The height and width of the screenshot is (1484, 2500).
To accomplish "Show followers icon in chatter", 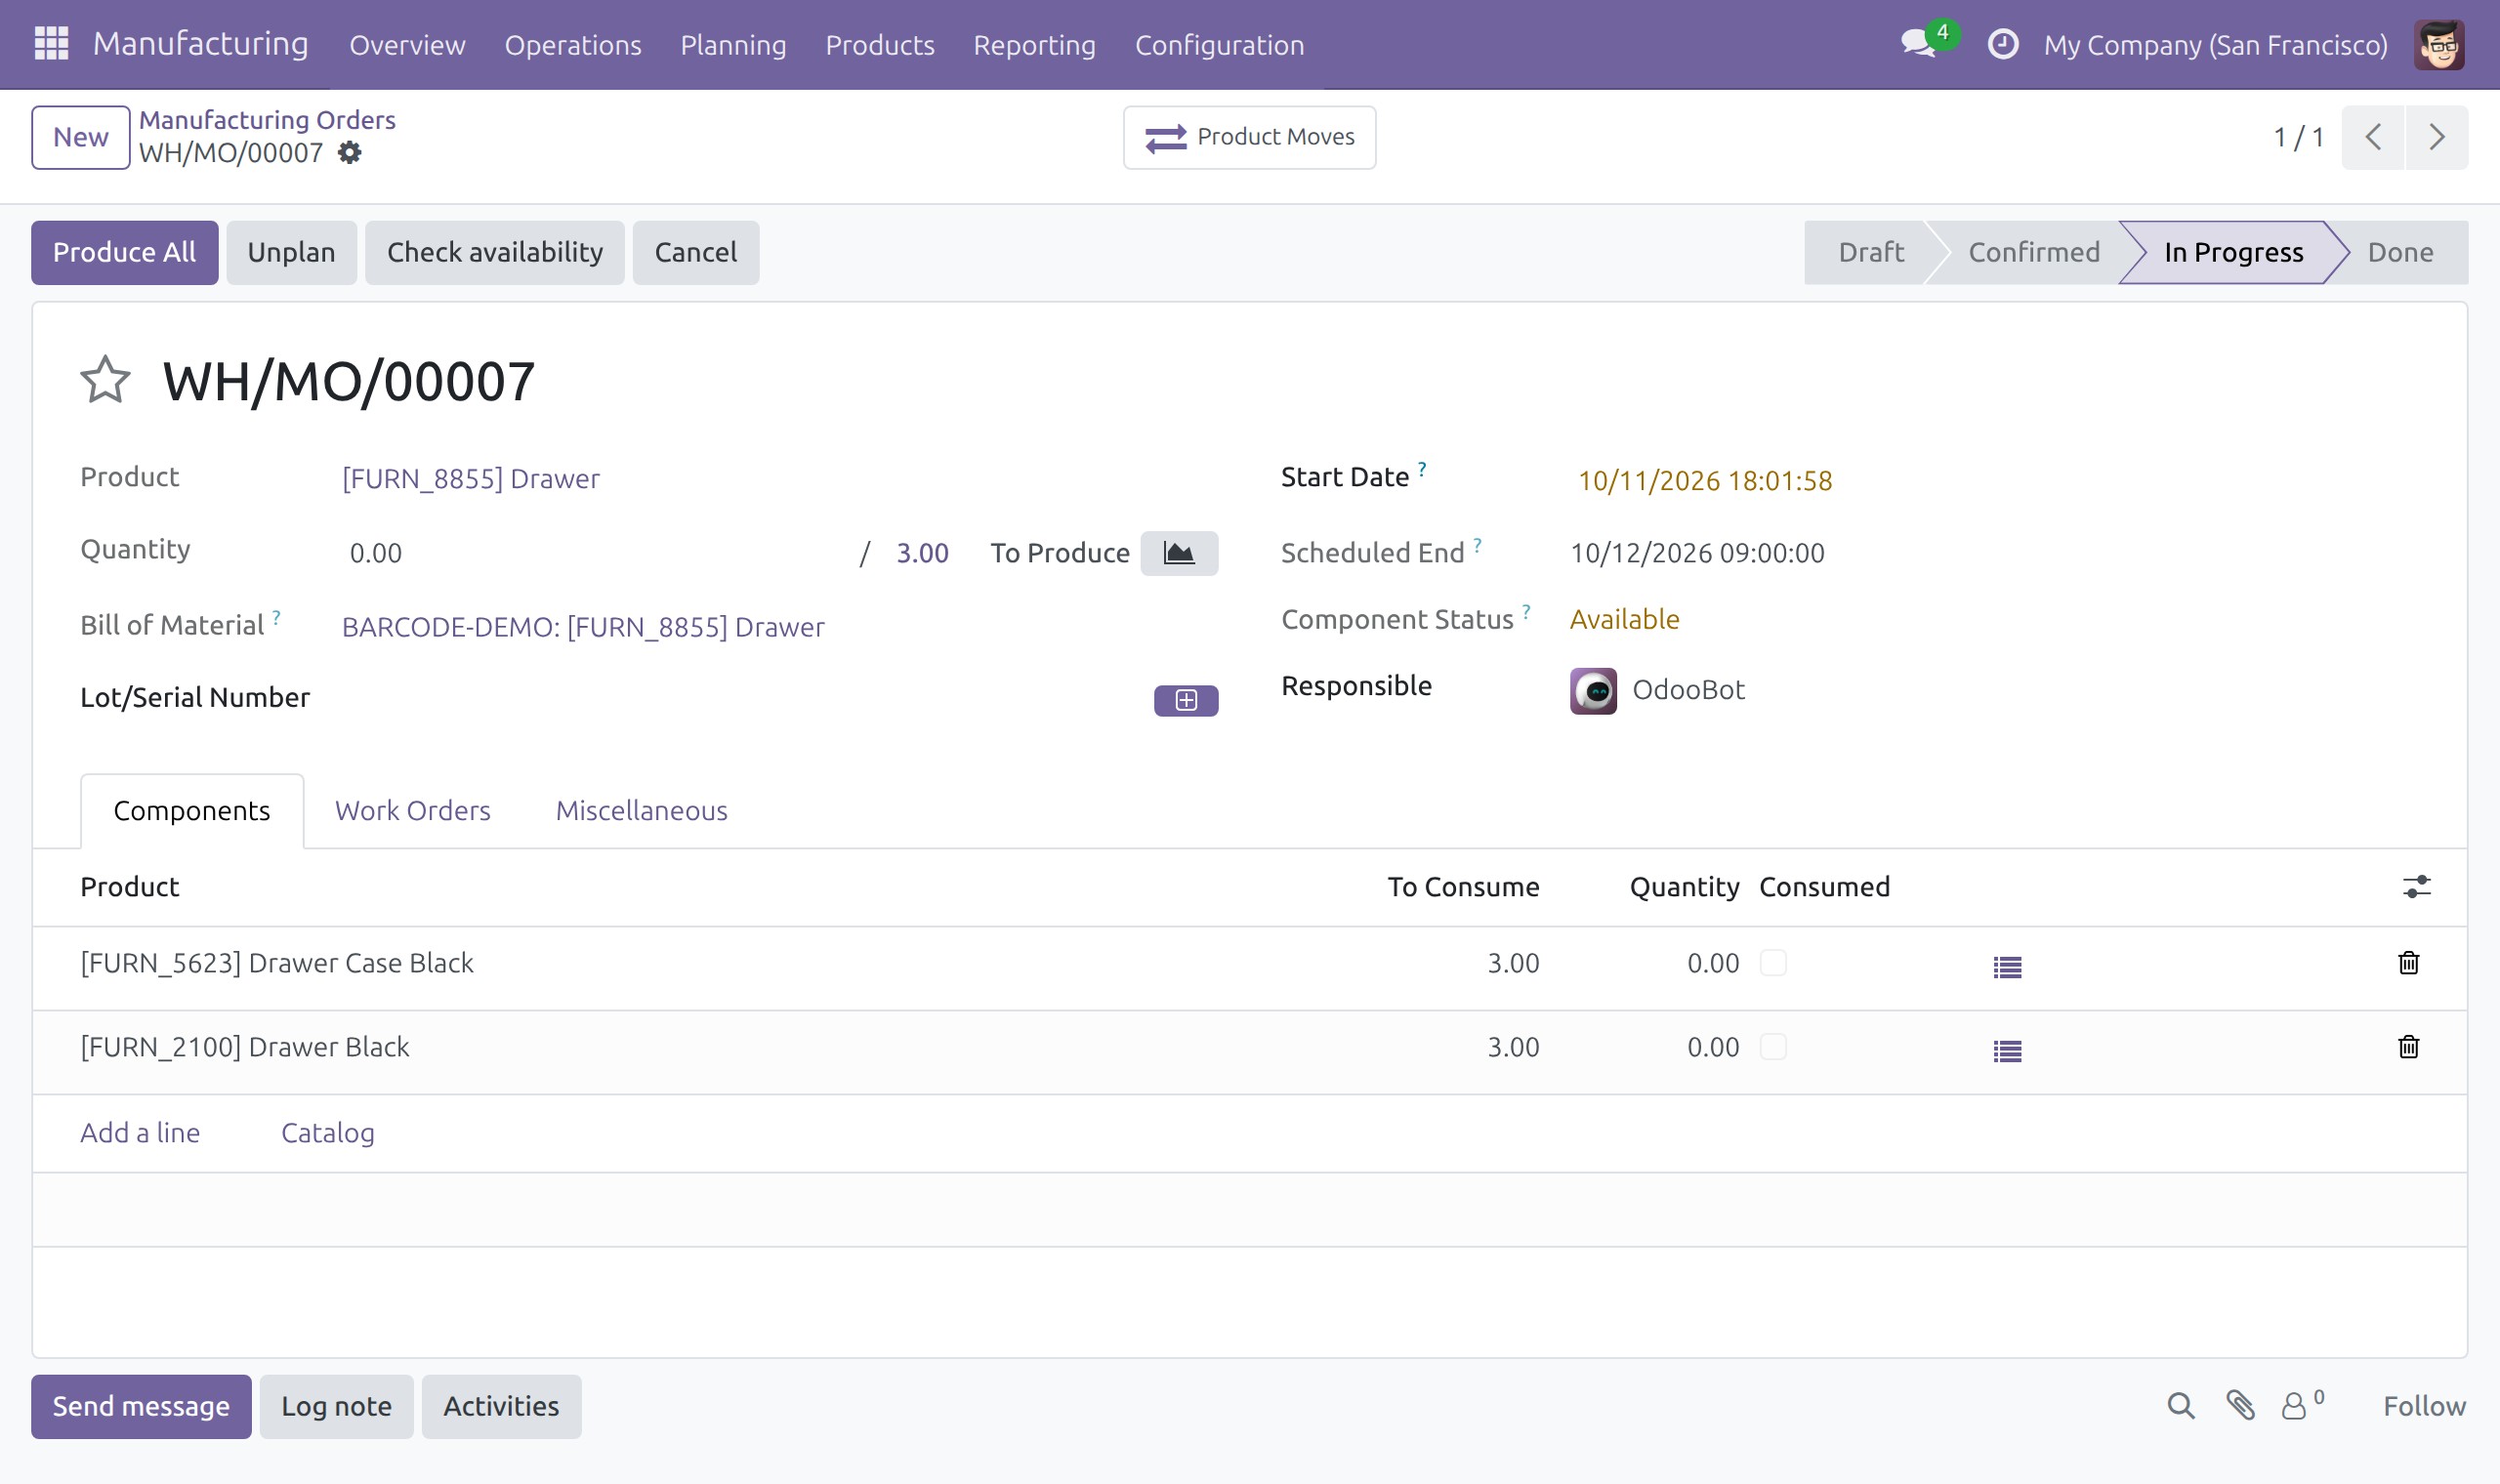I will 2301,1405.
